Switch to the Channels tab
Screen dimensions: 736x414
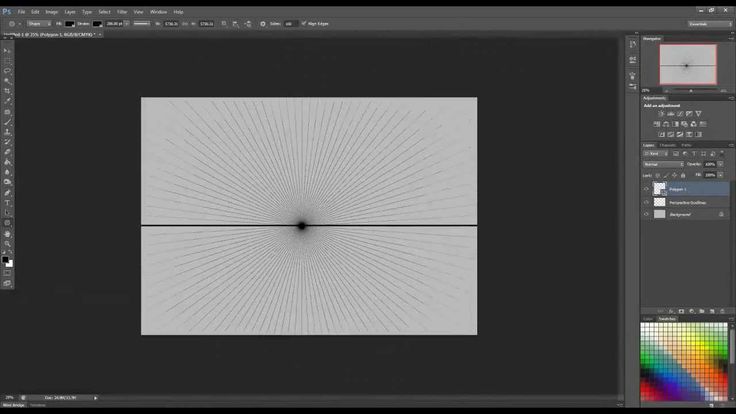(x=667, y=145)
